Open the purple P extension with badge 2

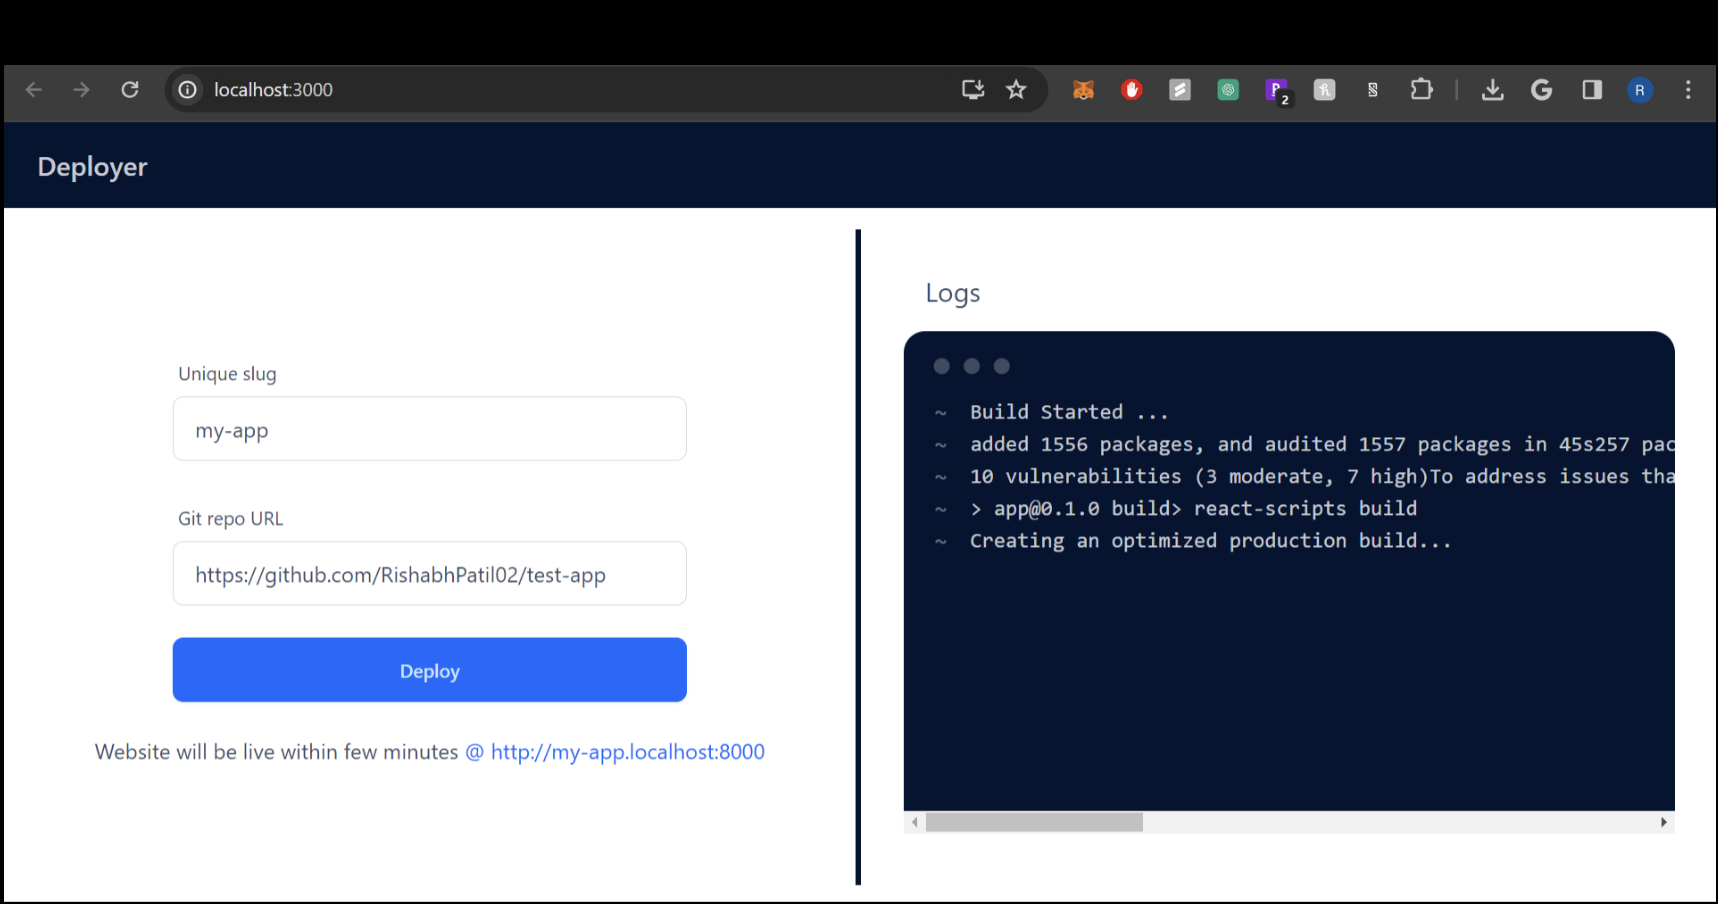point(1277,90)
